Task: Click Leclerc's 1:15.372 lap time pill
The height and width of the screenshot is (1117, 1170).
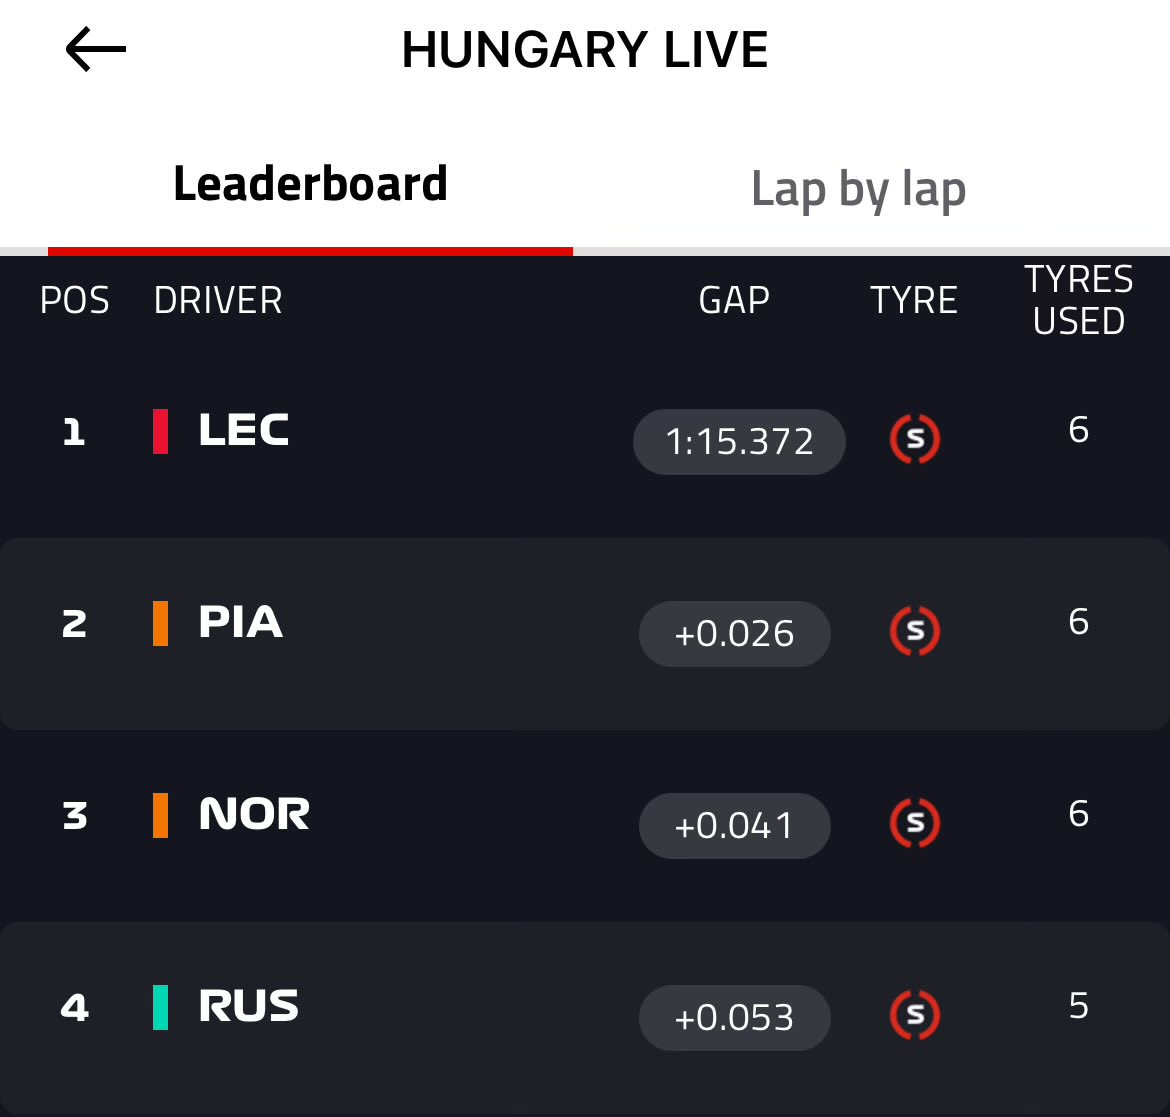Action: pos(739,441)
